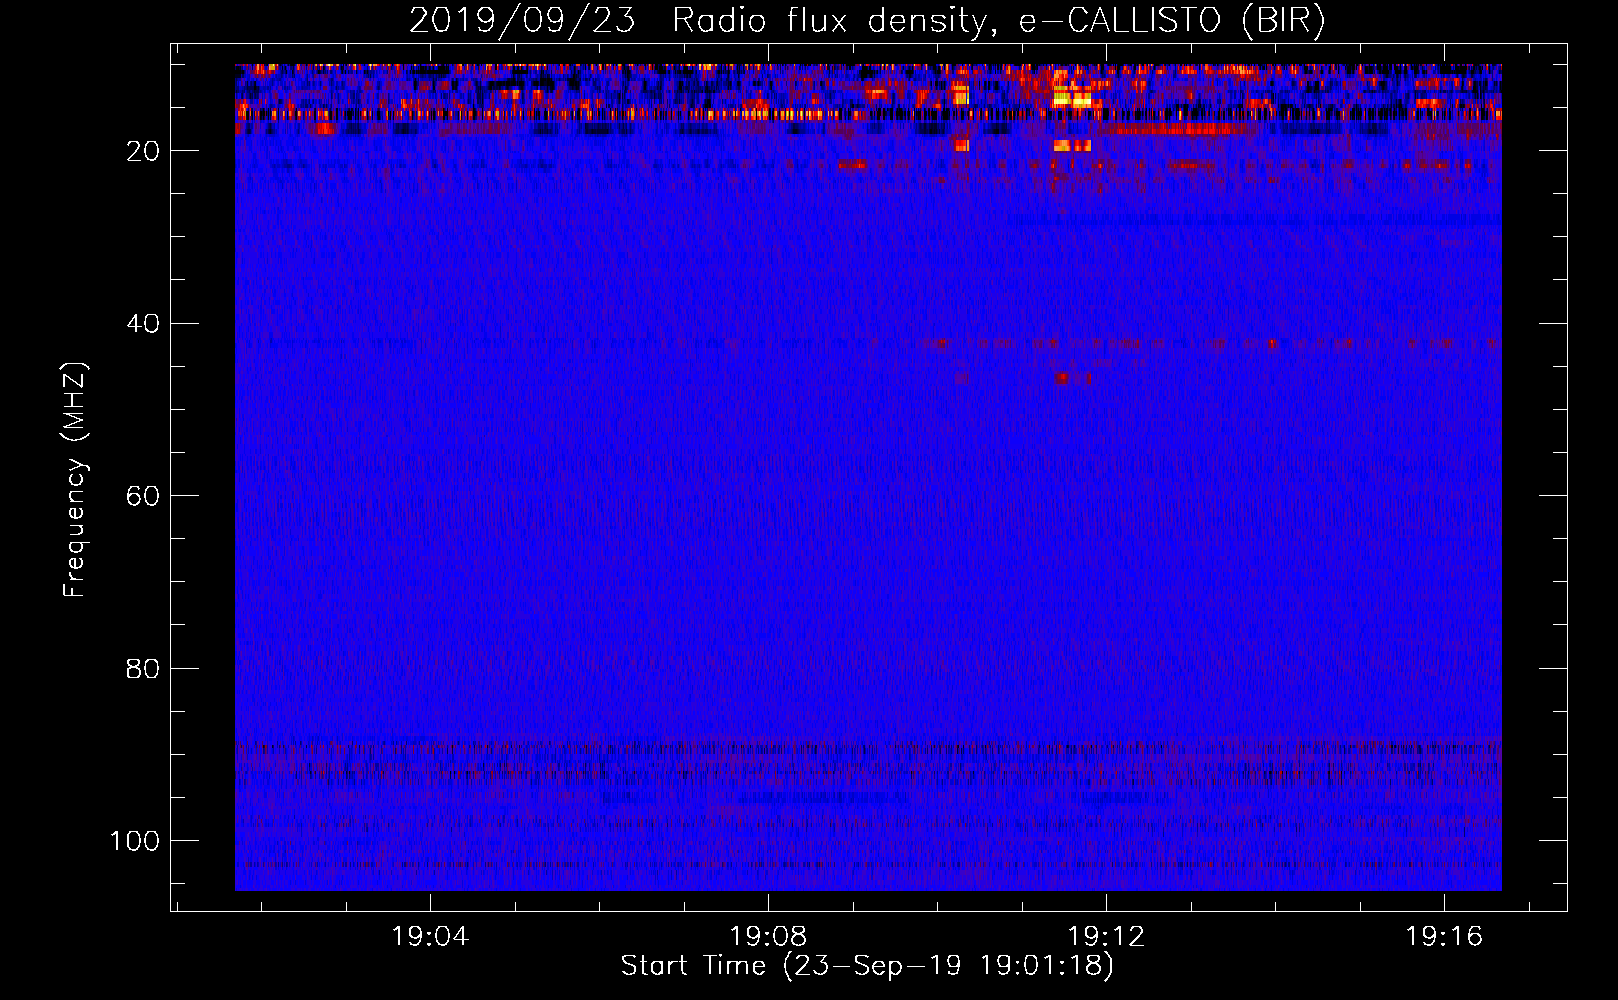Image resolution: width=1618 pixels, height=1000 pixels.
Task: Click the '60' frequency tick label
Action: coord(143,496)
